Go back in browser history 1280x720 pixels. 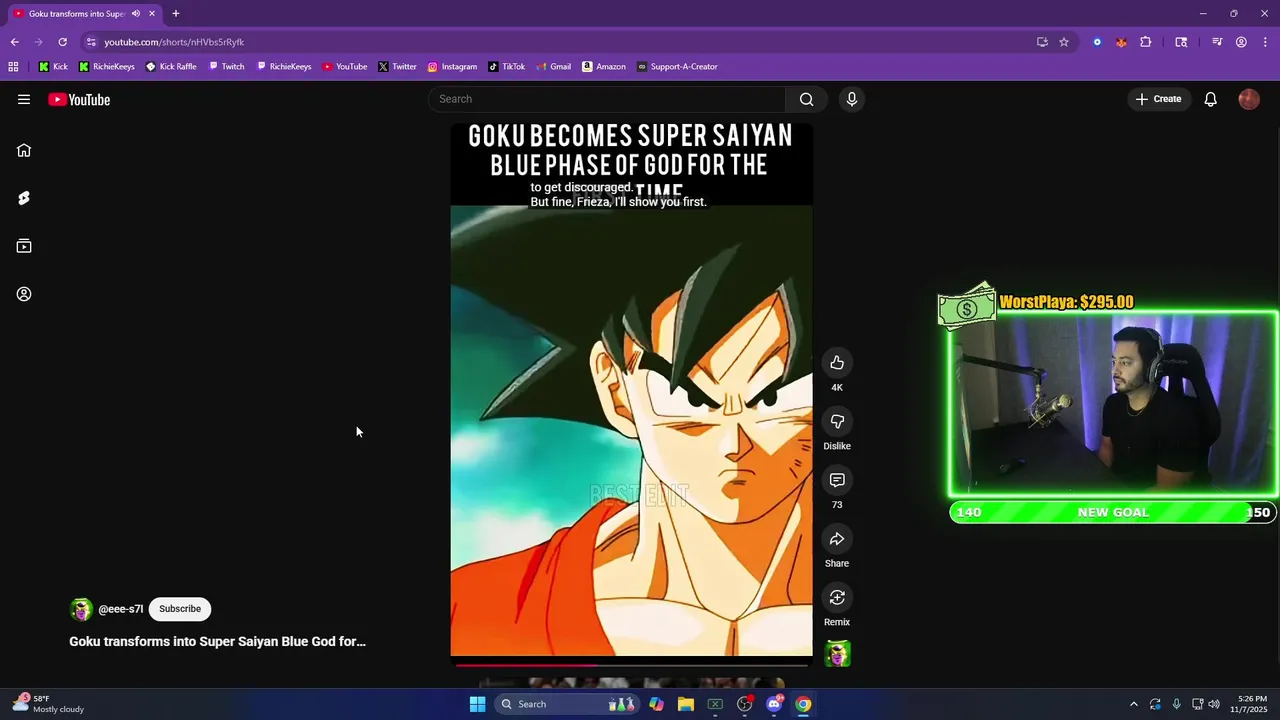coord(14,42)
